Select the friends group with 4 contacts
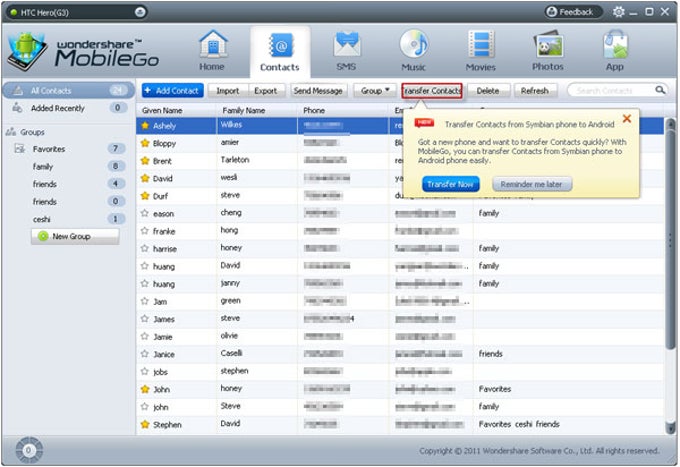 pos(69,184)
